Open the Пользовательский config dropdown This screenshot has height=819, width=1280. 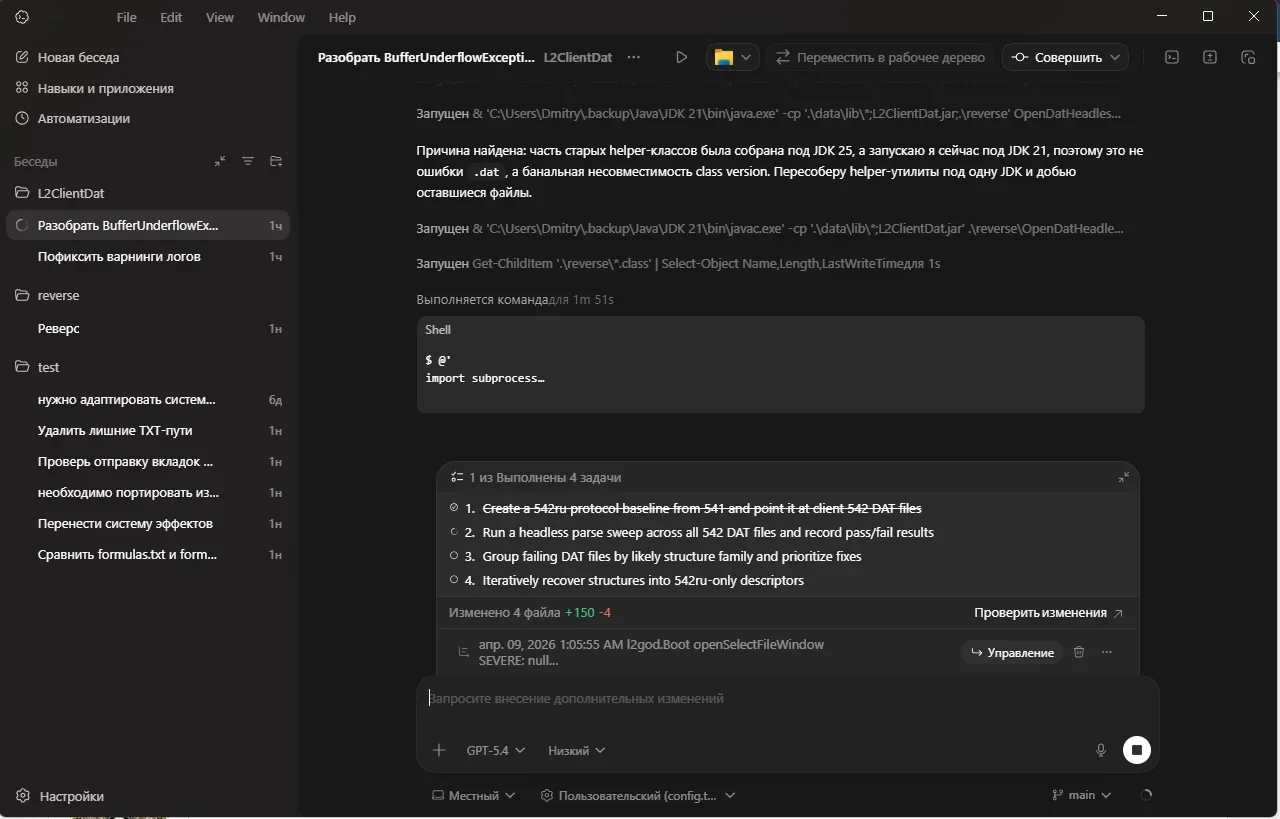tap(638, 795)
